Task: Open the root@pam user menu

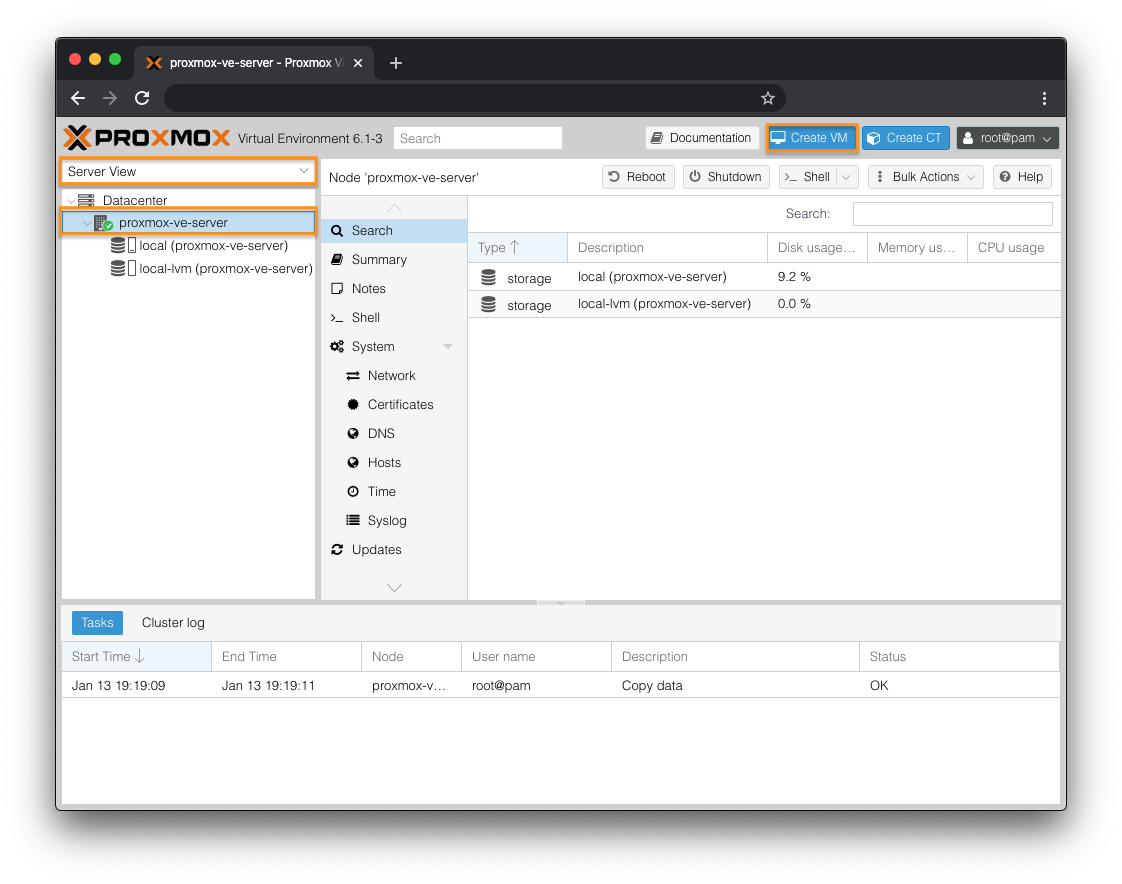Action: 1008,138
